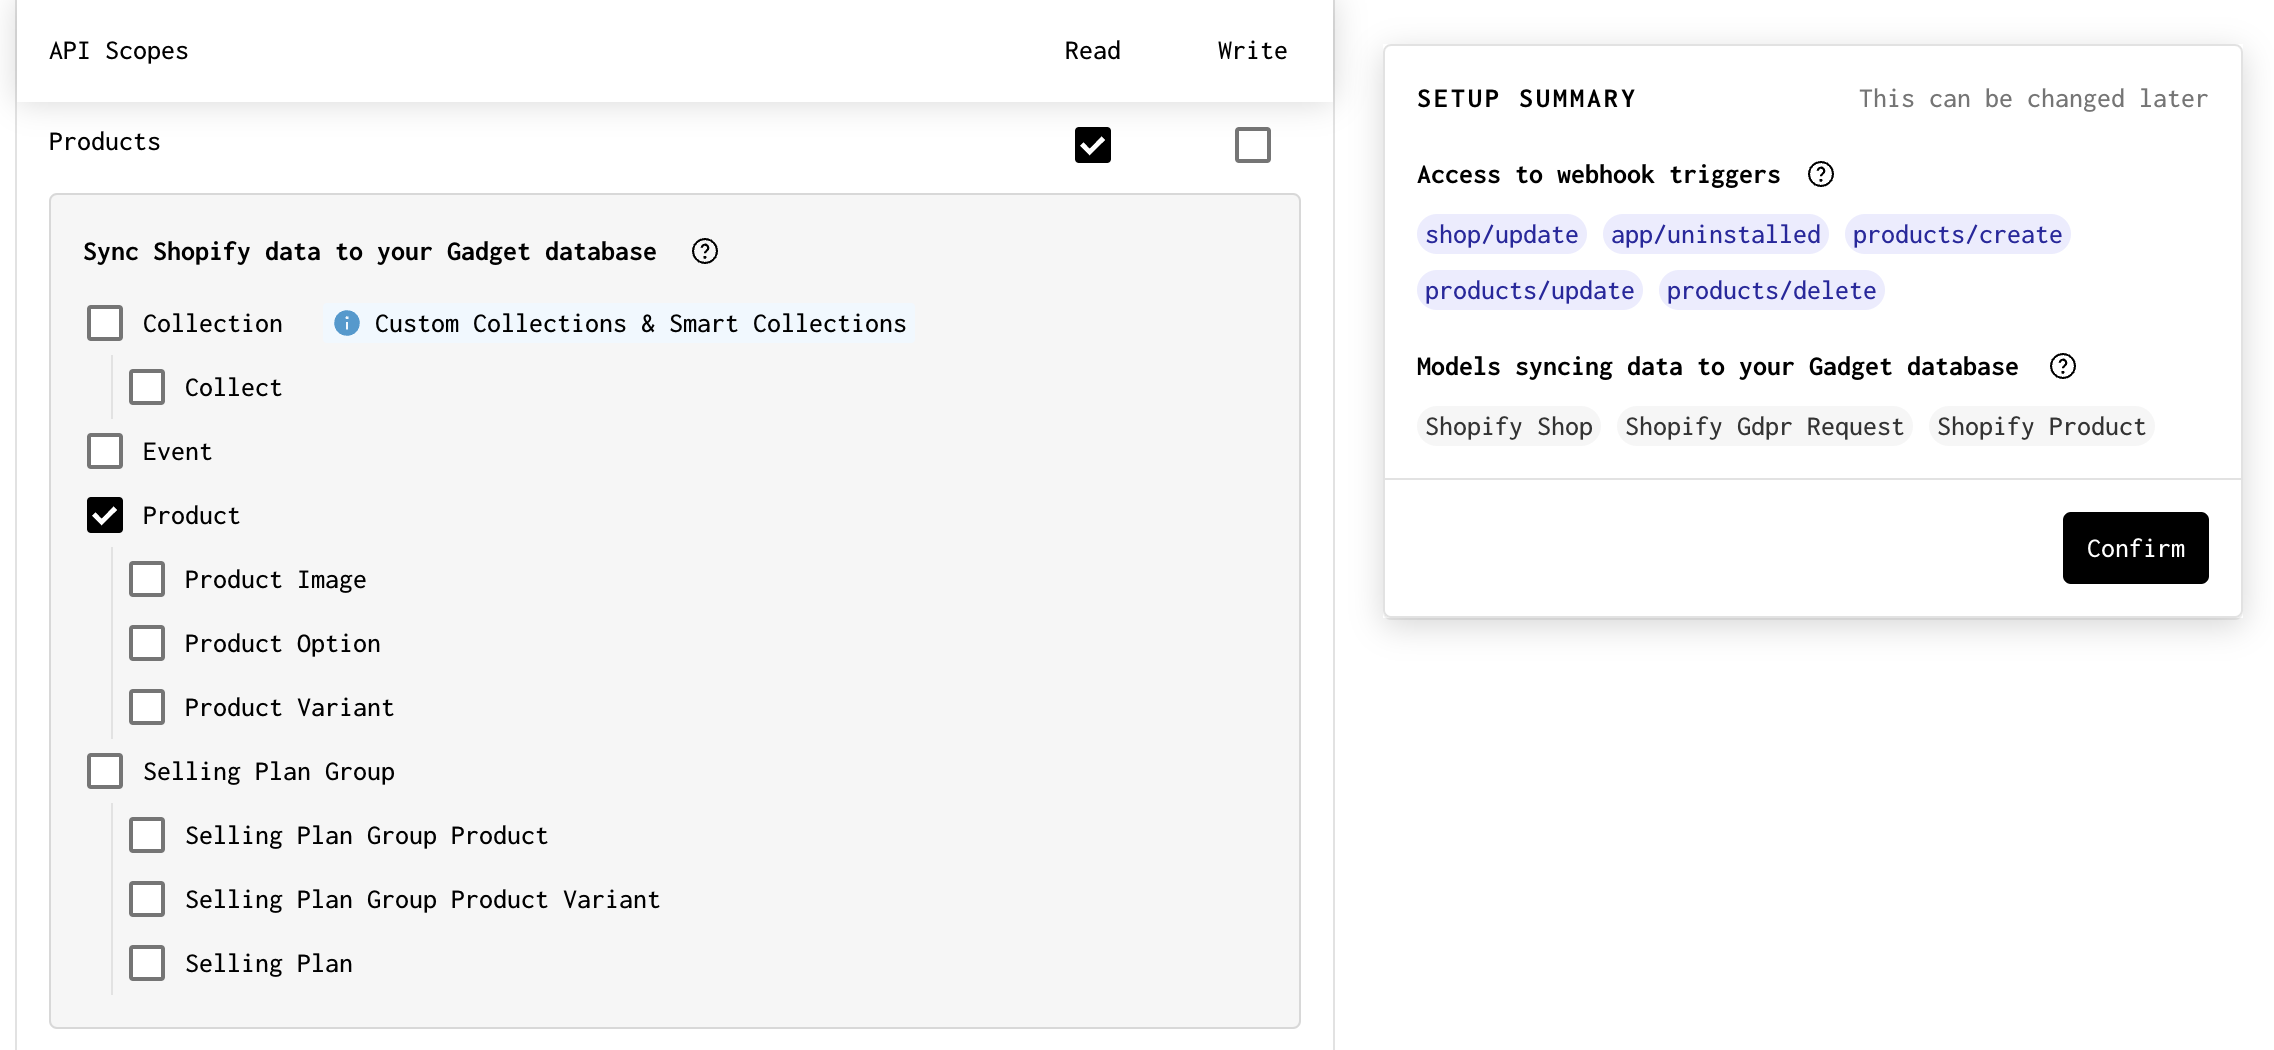Check the Selling Plan Group checkbox

tap(105, 771)
